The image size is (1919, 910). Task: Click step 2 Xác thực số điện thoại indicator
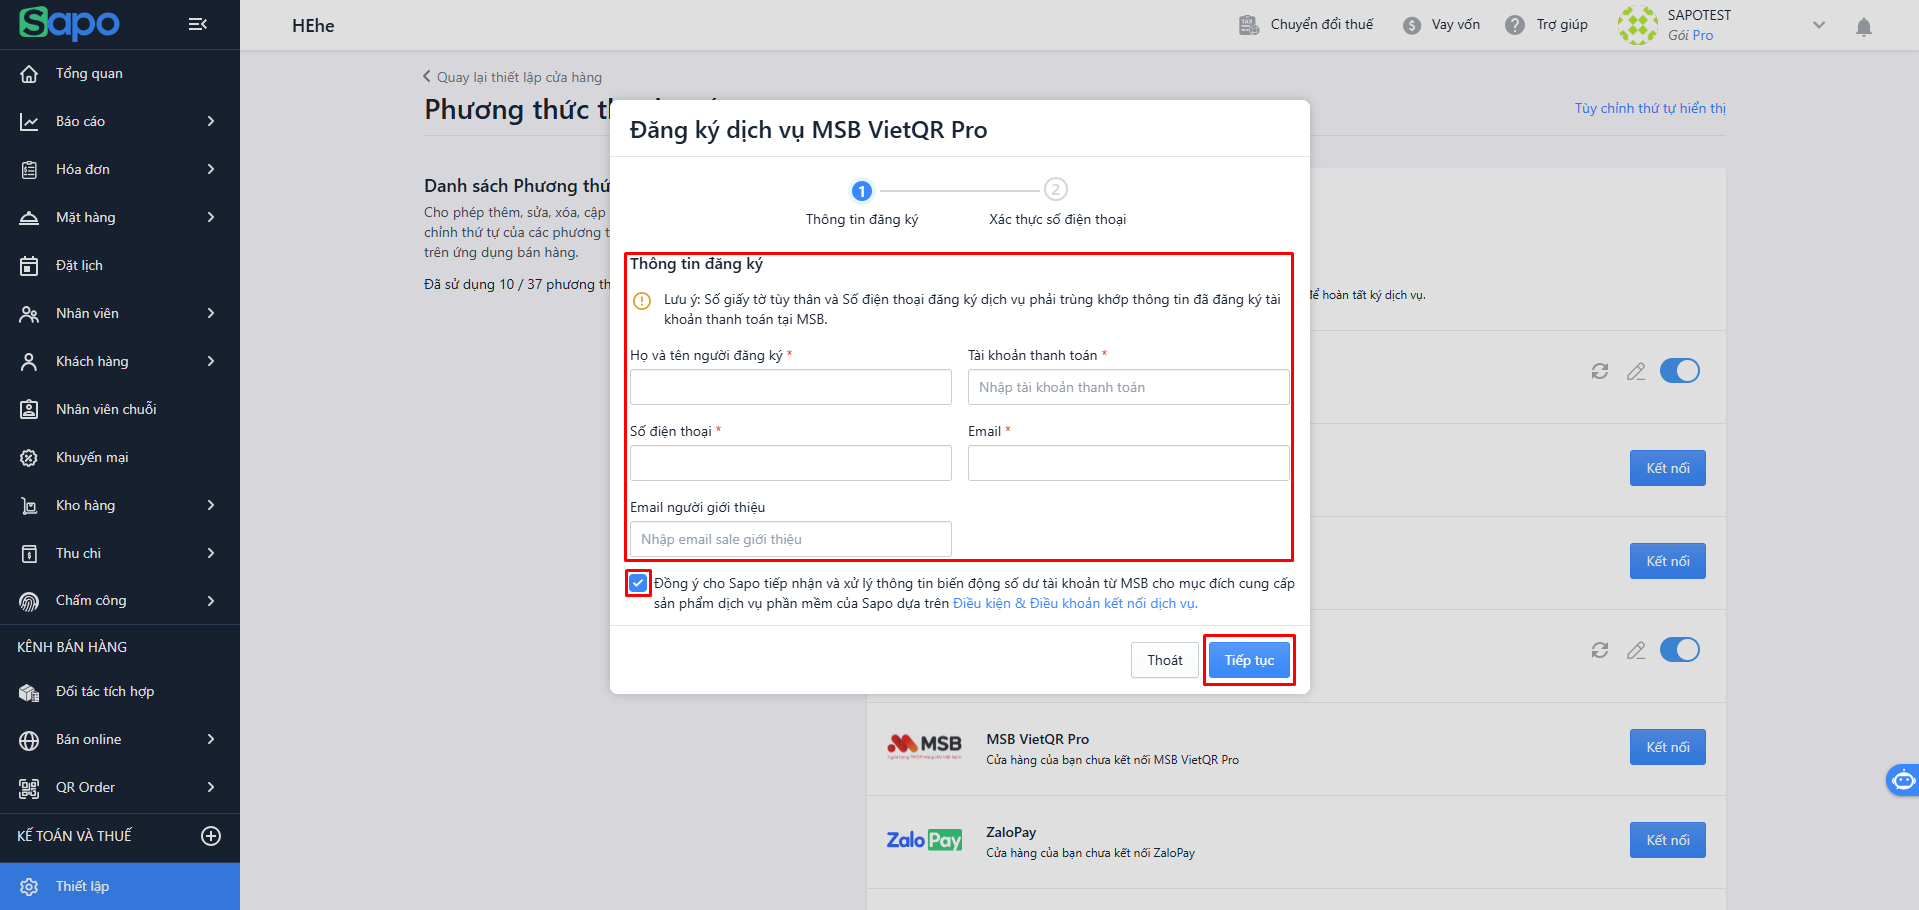[x=1056, y=189]
